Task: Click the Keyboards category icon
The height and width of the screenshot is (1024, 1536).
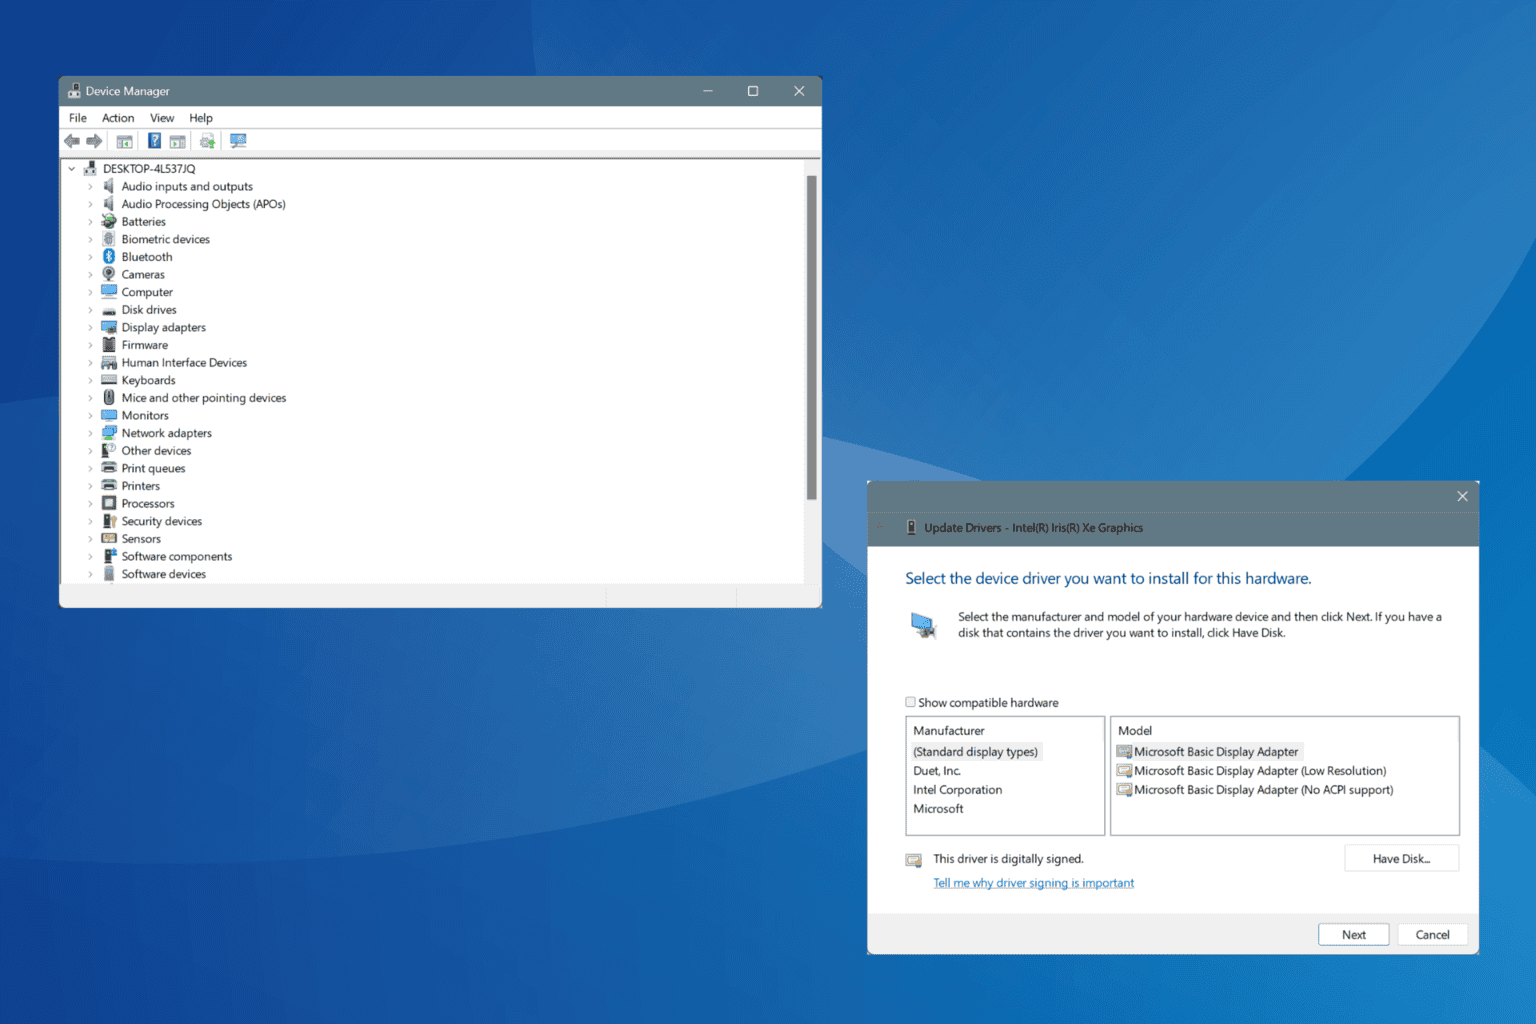Action: (109, 380)
